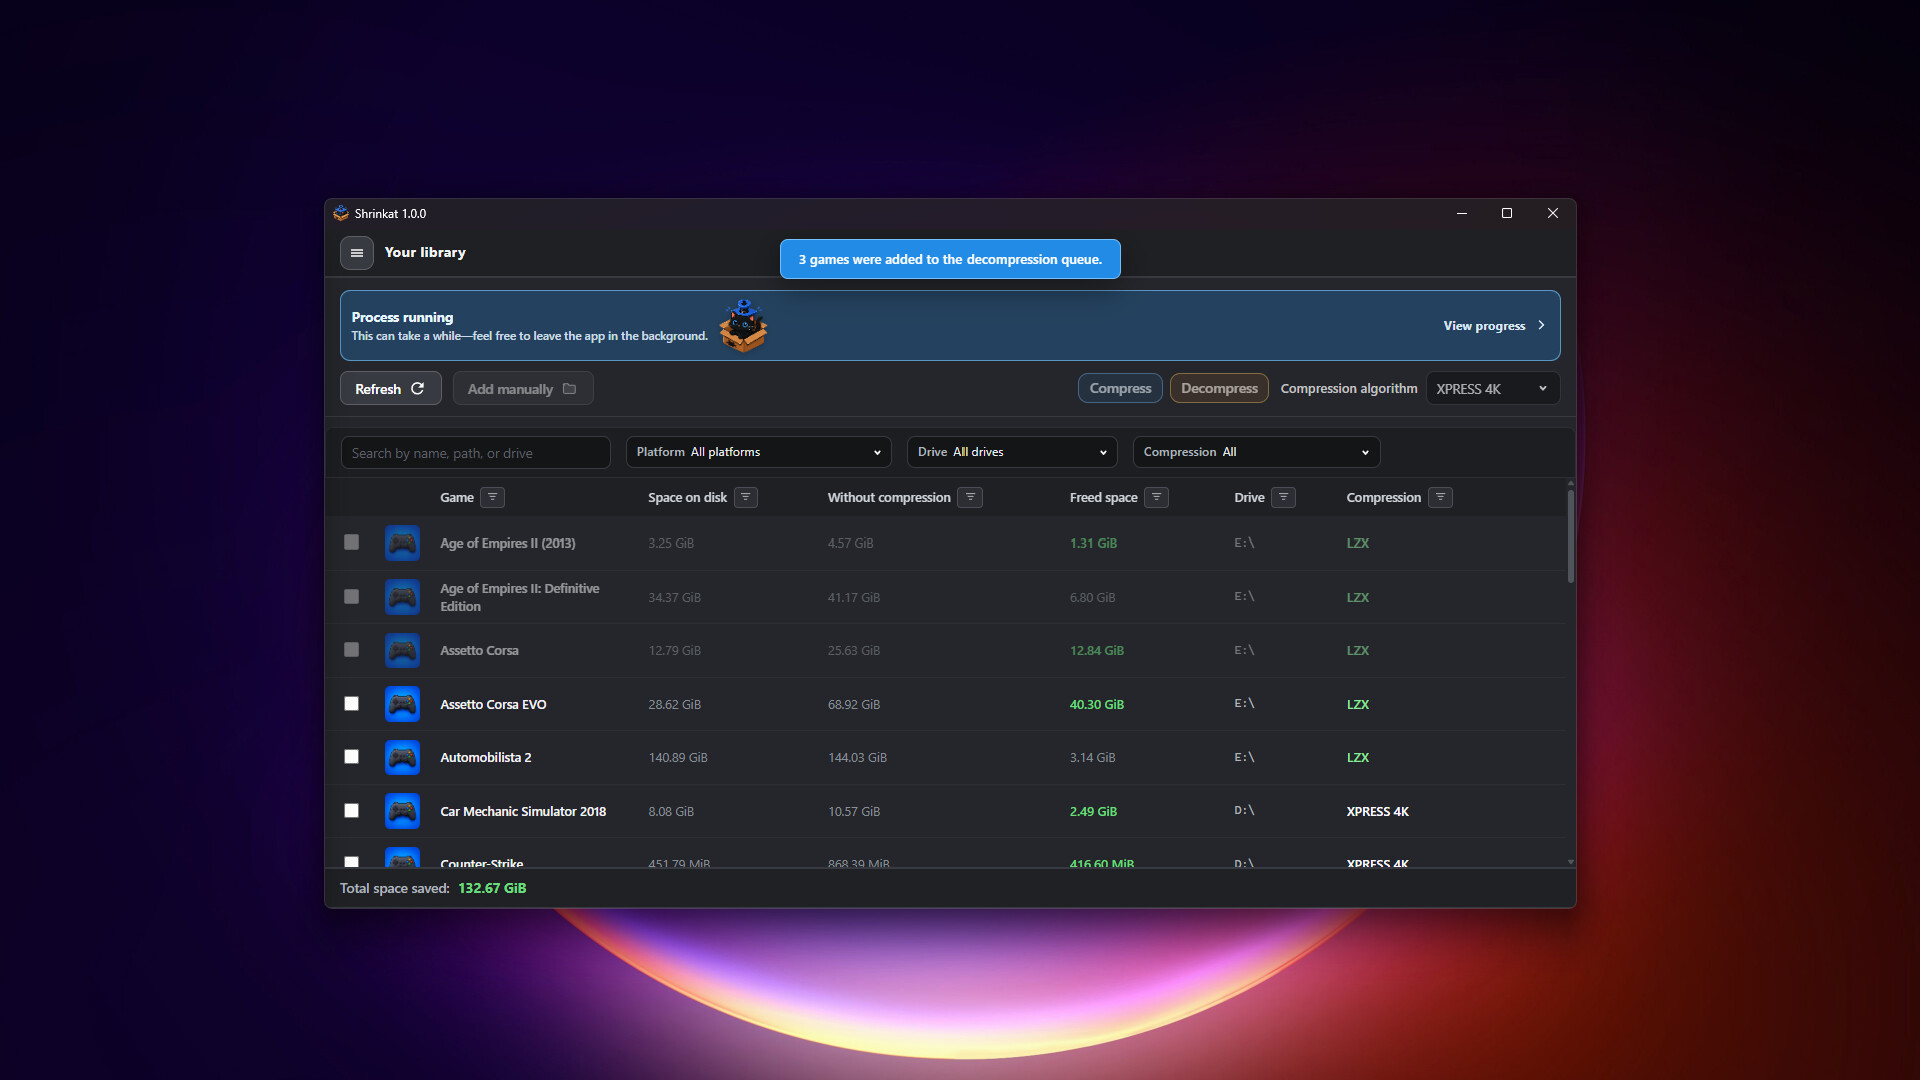Click the Compress button

pos(1120,388)
